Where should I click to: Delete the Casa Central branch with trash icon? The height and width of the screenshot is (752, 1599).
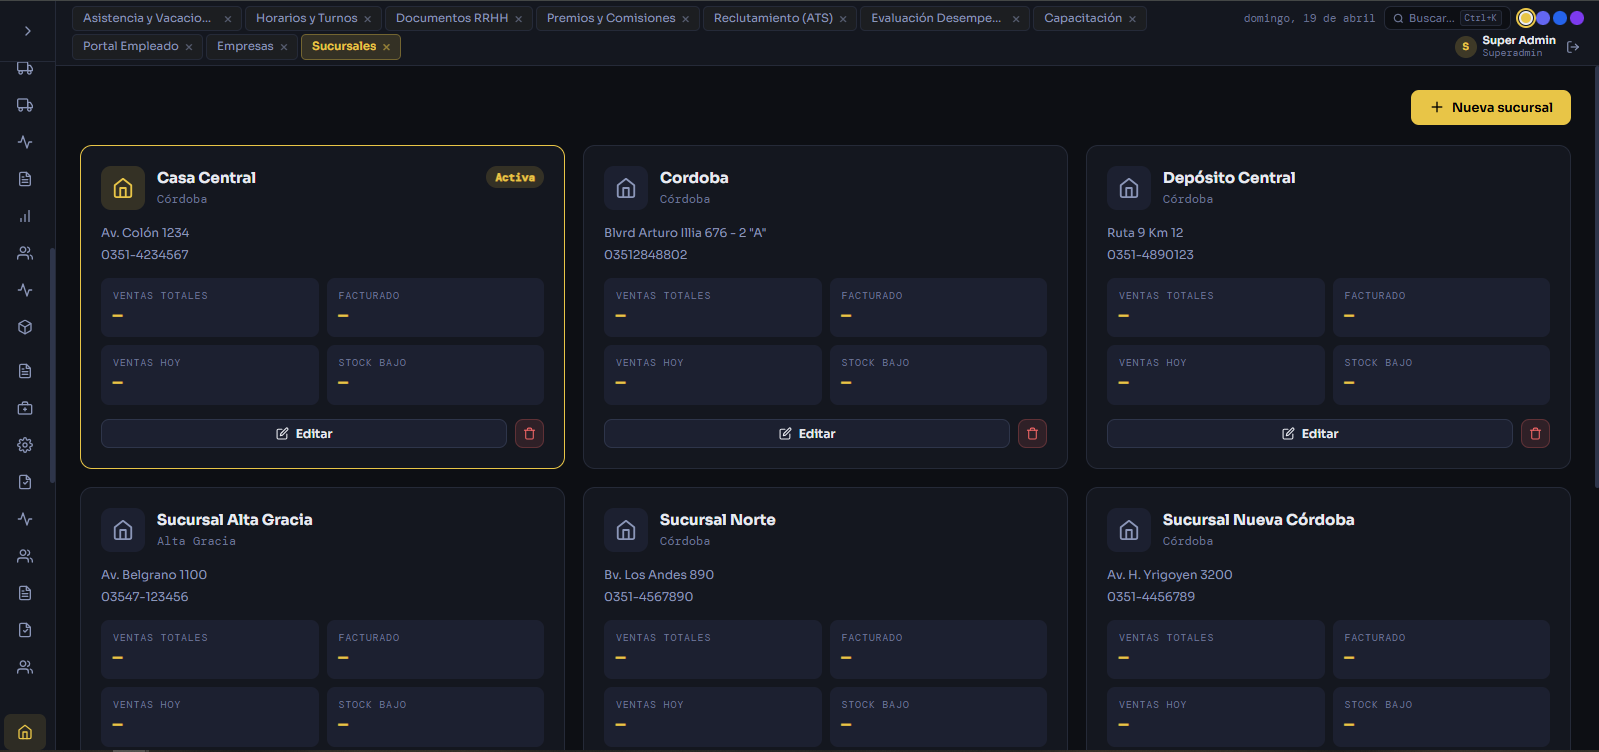(529, 433)
